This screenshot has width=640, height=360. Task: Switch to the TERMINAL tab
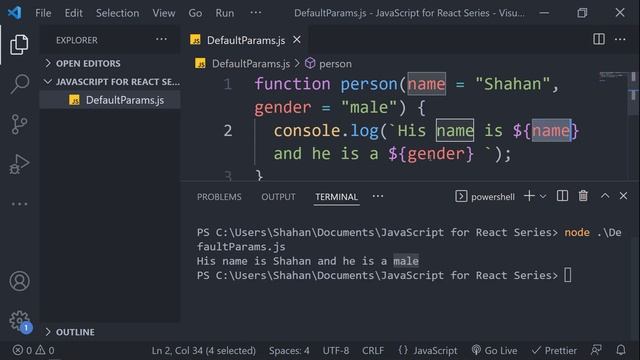coord(336,197)
